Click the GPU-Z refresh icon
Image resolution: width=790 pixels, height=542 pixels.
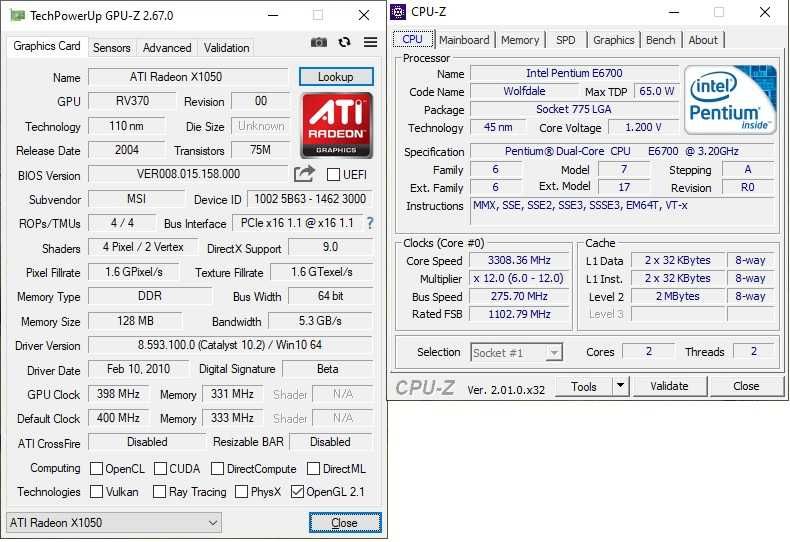point(344,42)
